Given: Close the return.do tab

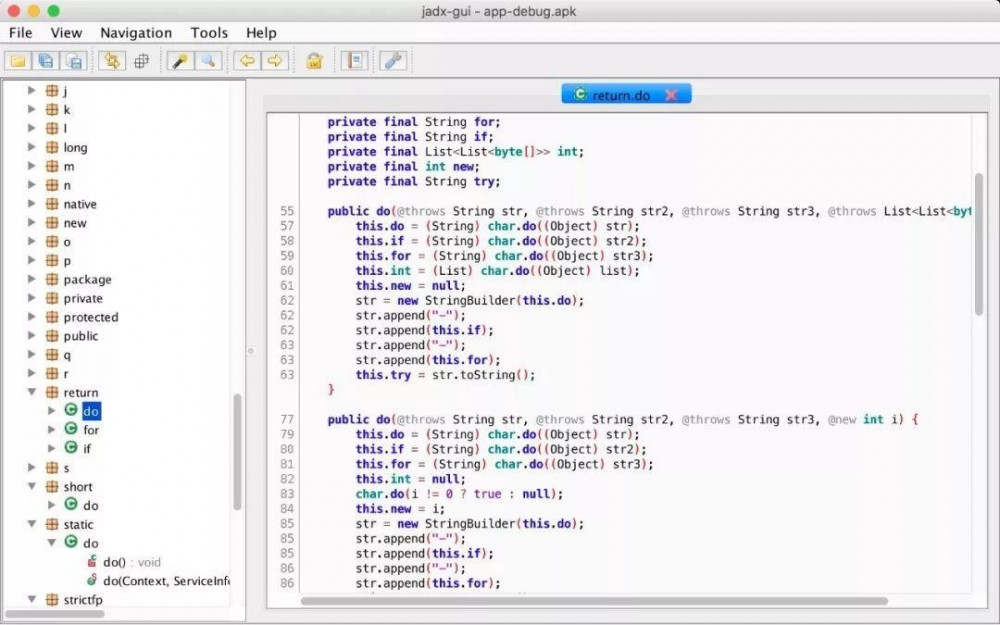Looking at the screenshot, I should point(671,95).
